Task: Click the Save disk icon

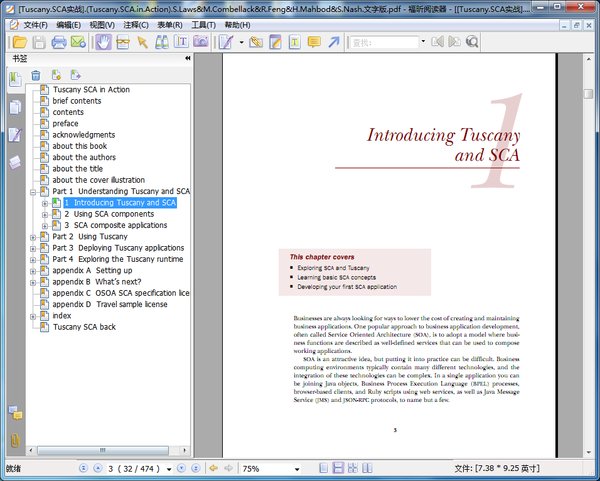Action: click(39, 42)
